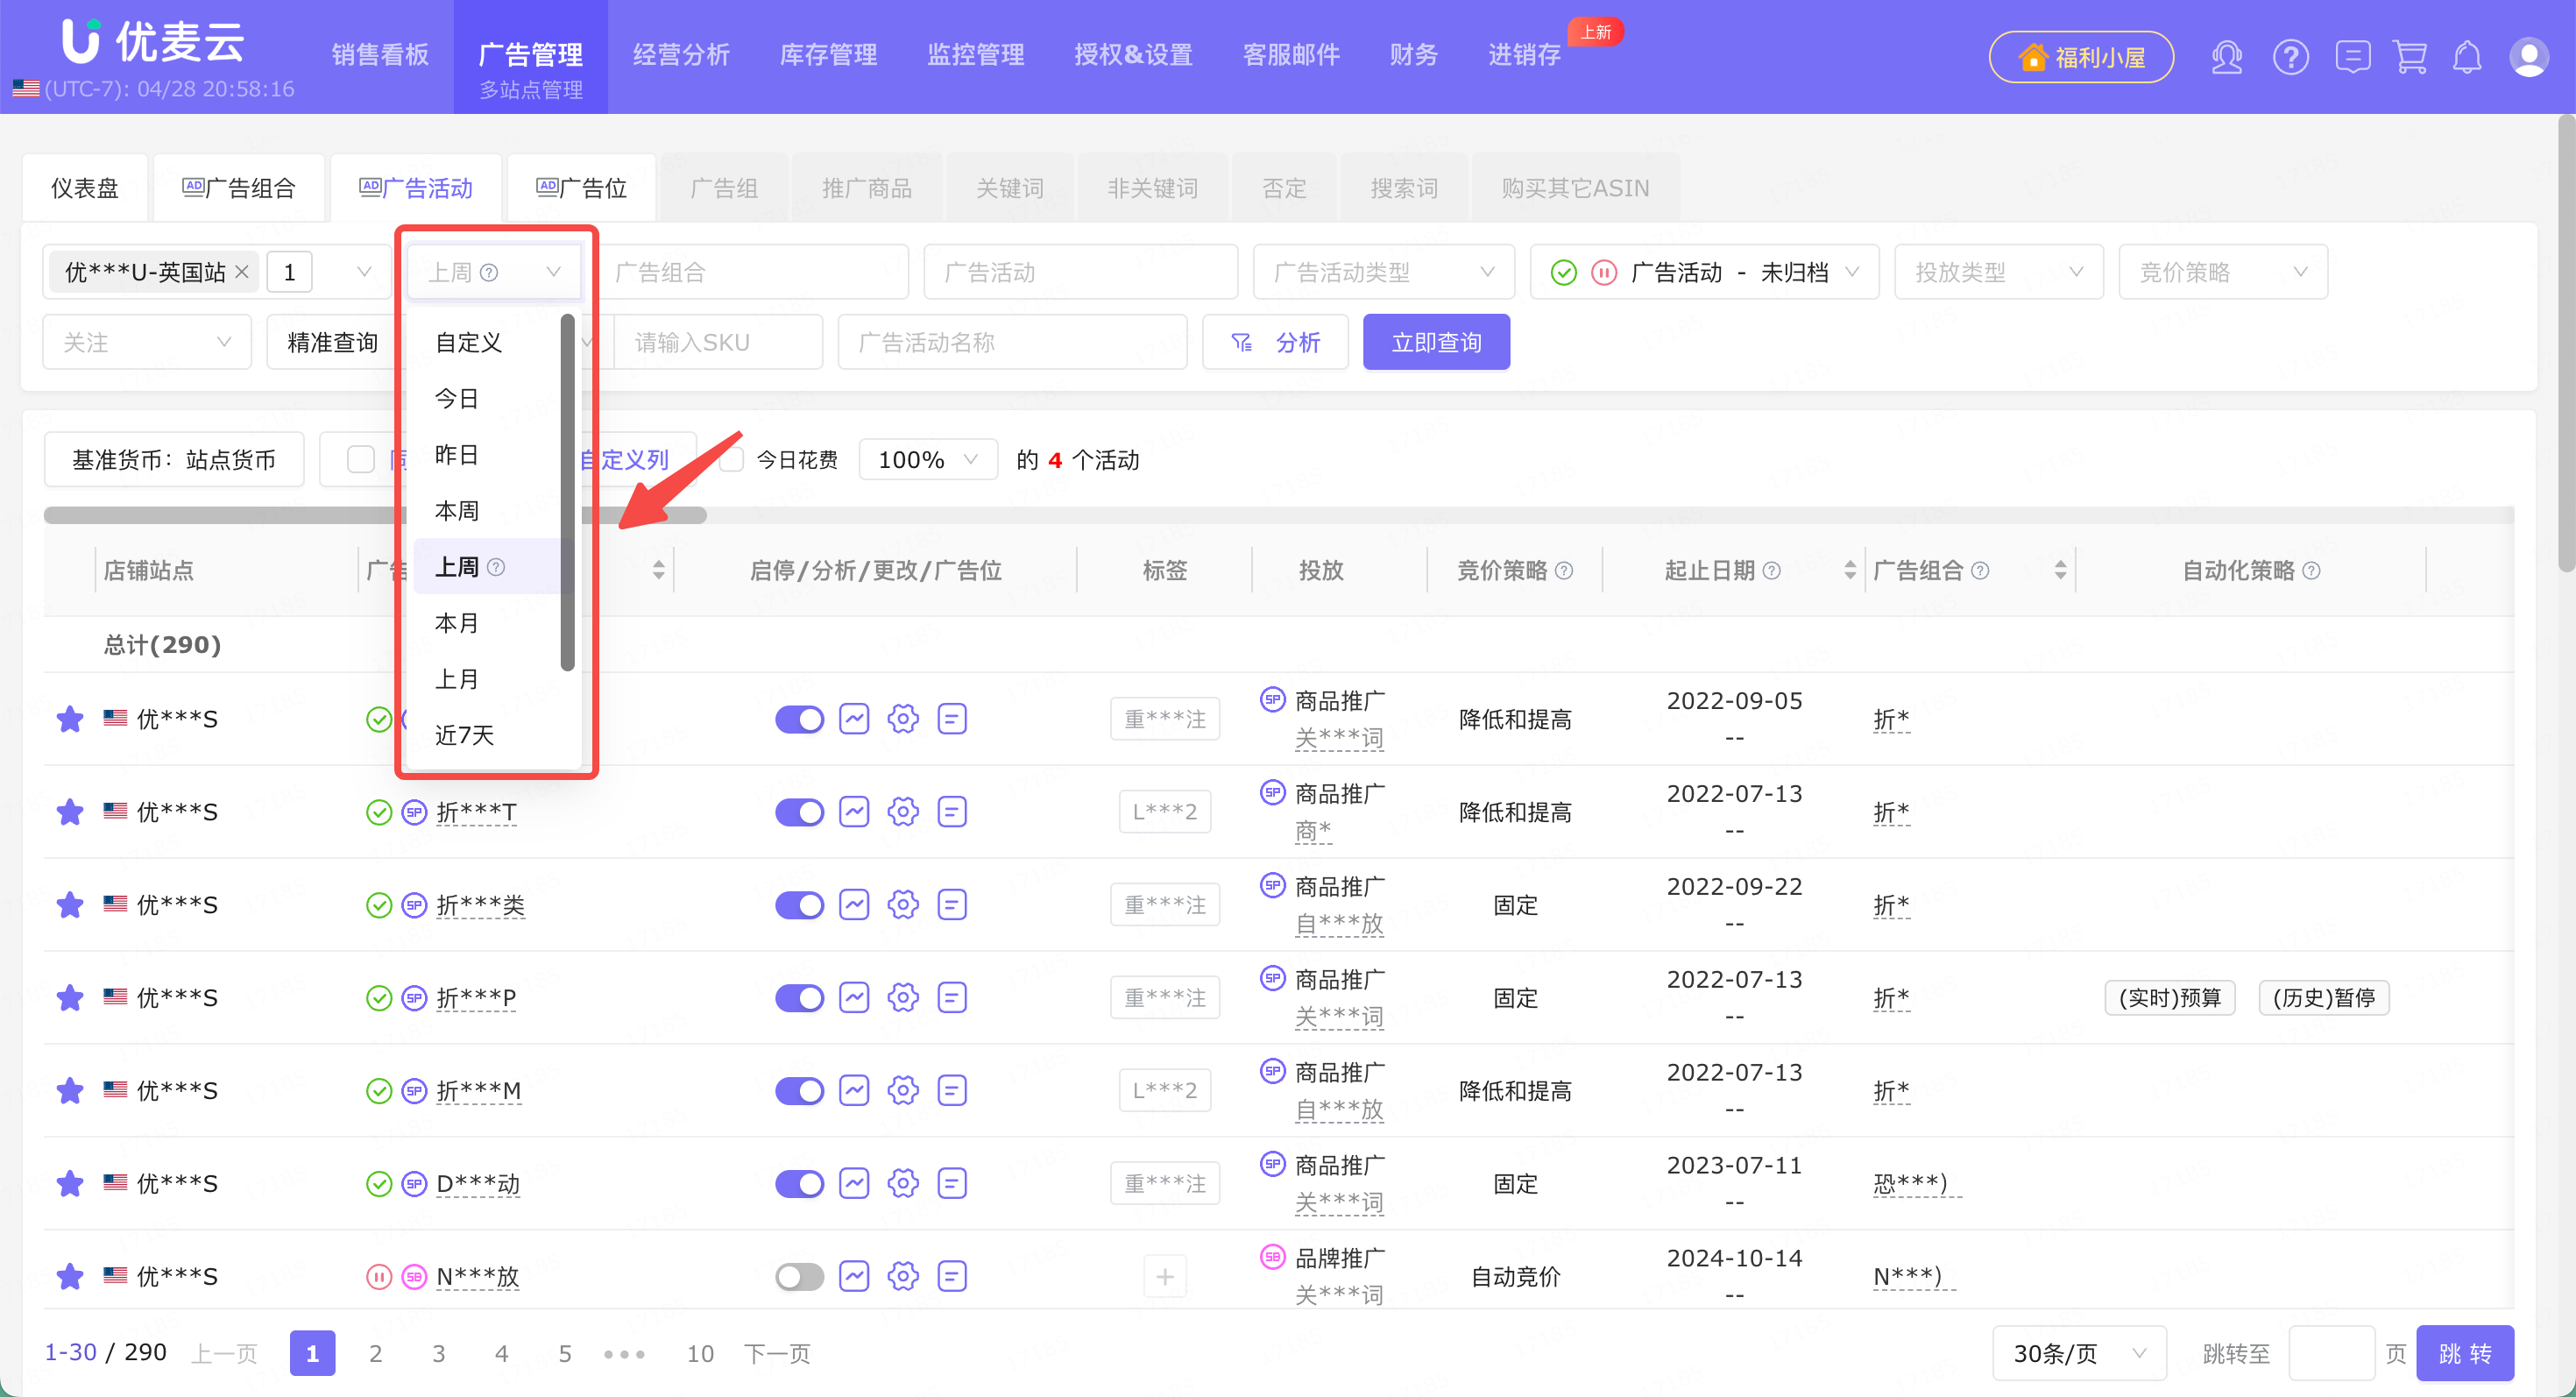2576x1397 pixels.
Task: Enable campaign switch in N***放 row
Action: coord(799,1277)
